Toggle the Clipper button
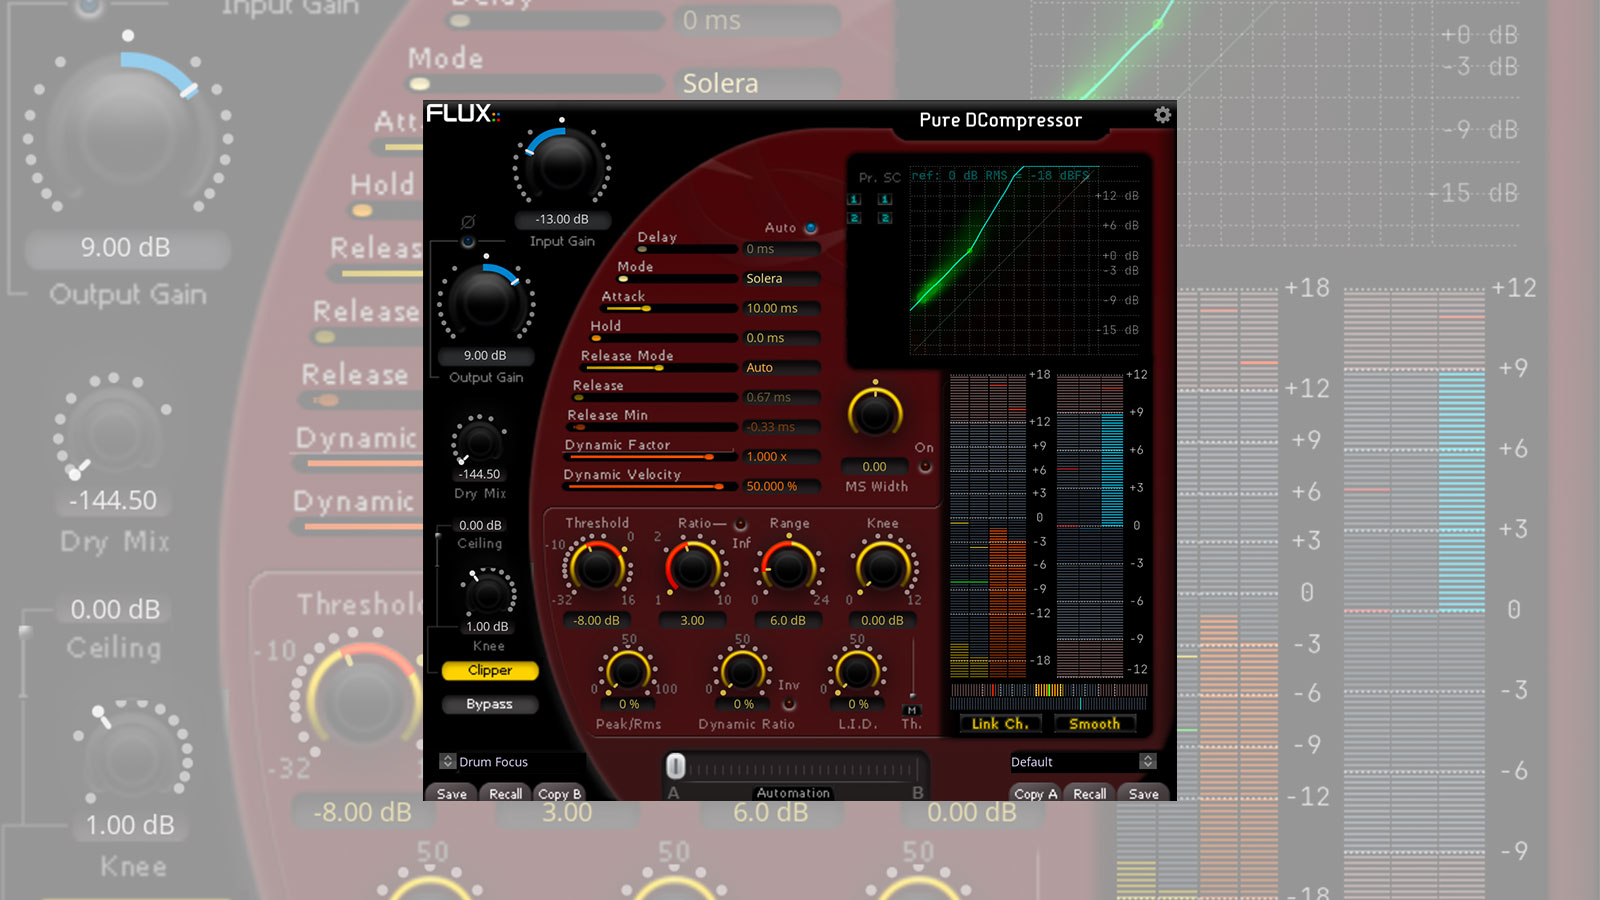1600x900 pixels. pyautogui.click(x=490, y=671)
